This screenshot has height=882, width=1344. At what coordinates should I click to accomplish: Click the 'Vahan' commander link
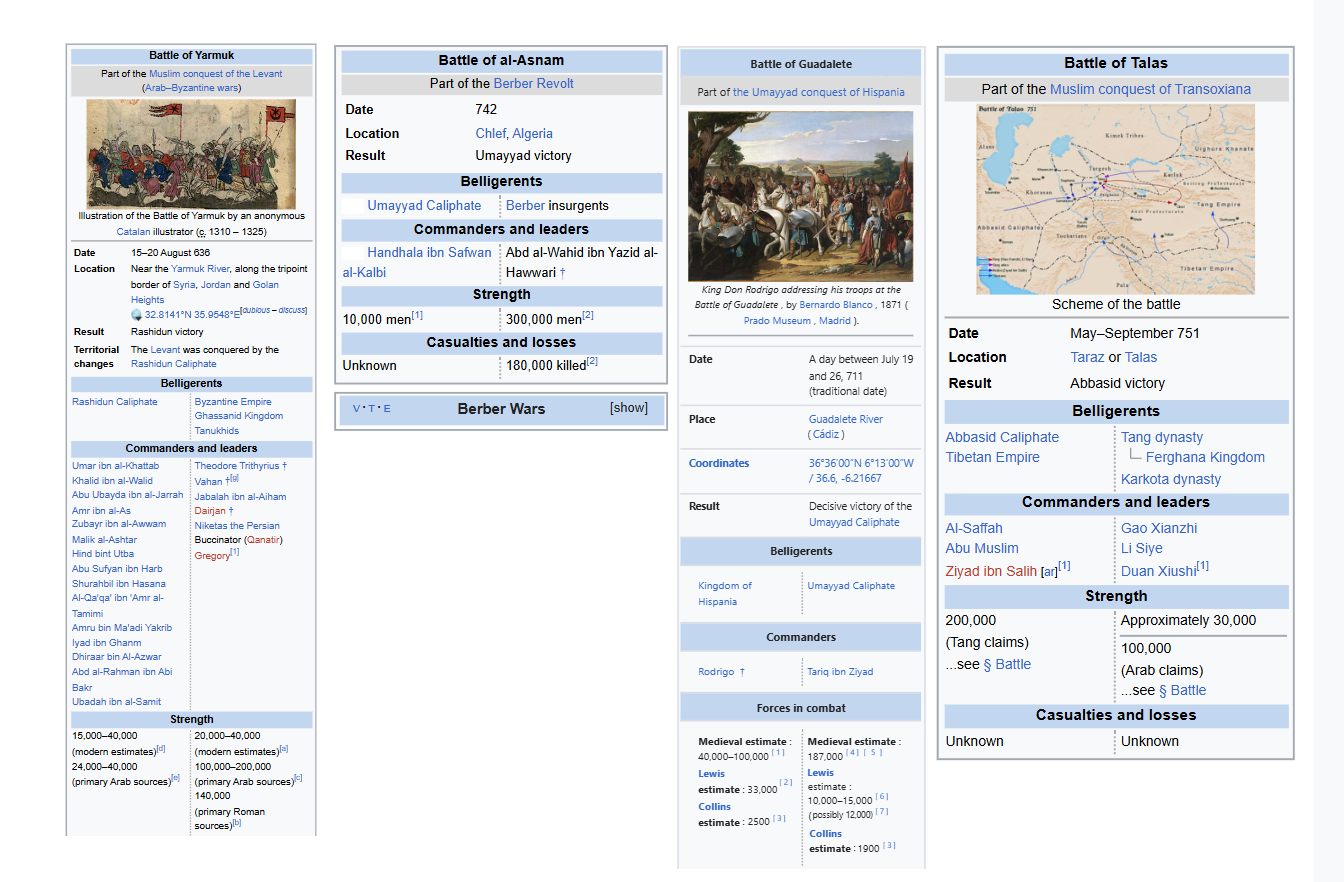[x=208, y=481]
